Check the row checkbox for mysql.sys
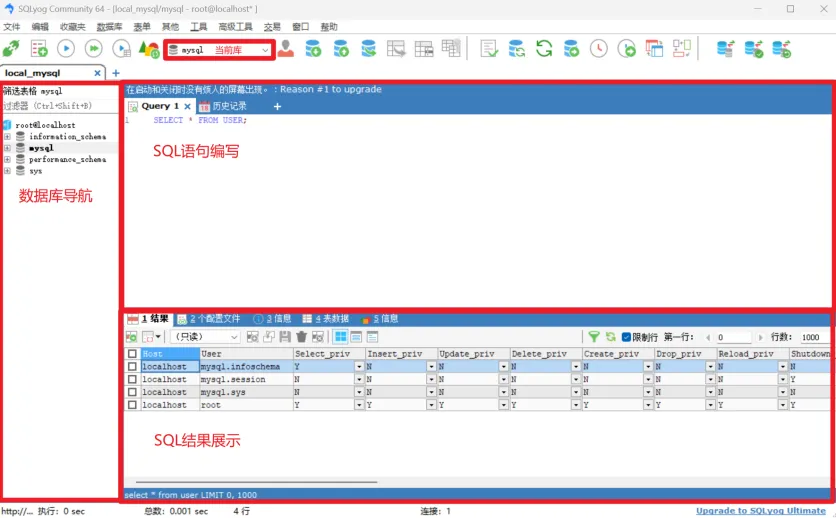This screenshot has width=836, height=518. tap(132, 392)
